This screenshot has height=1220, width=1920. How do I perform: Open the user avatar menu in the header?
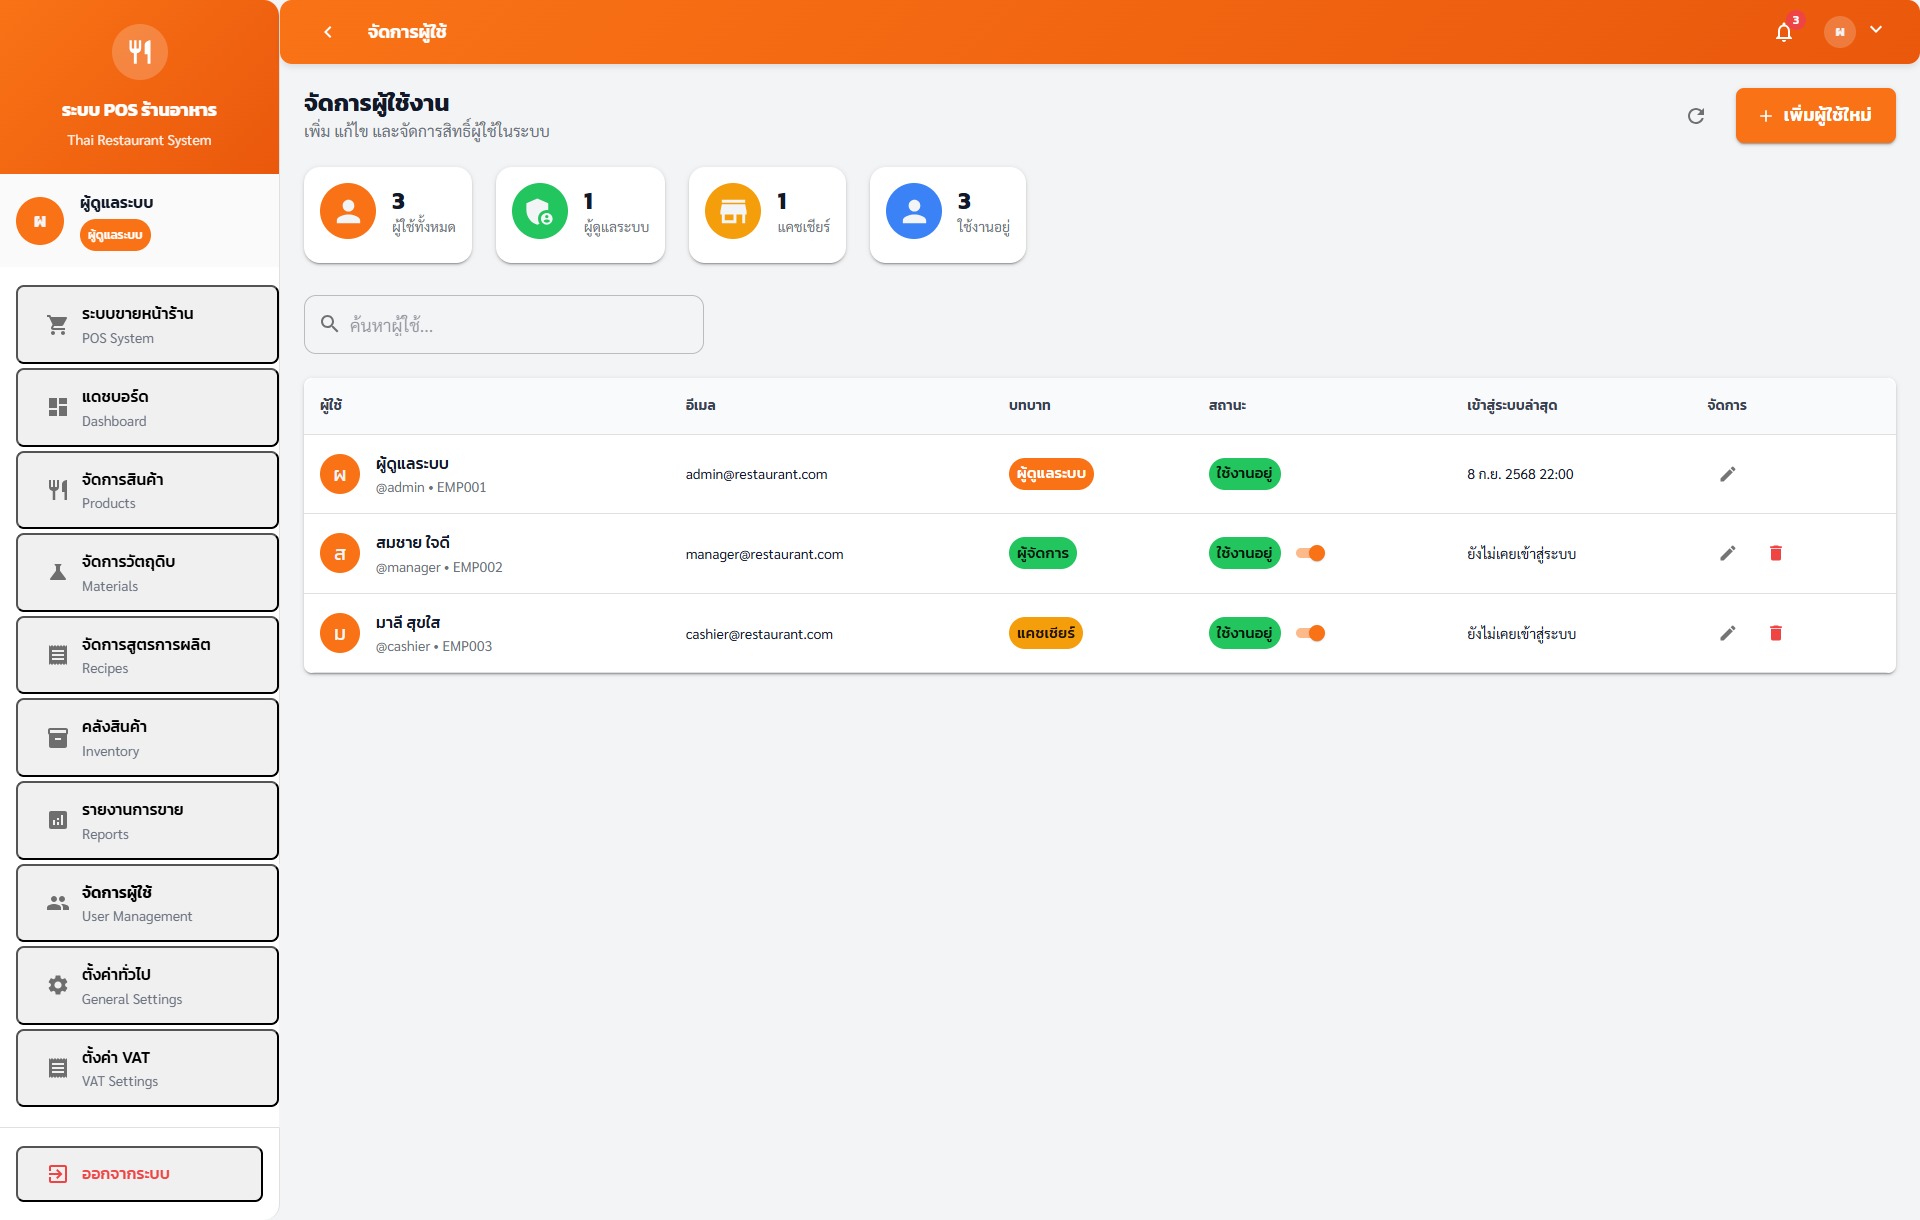coord(1840,32)
